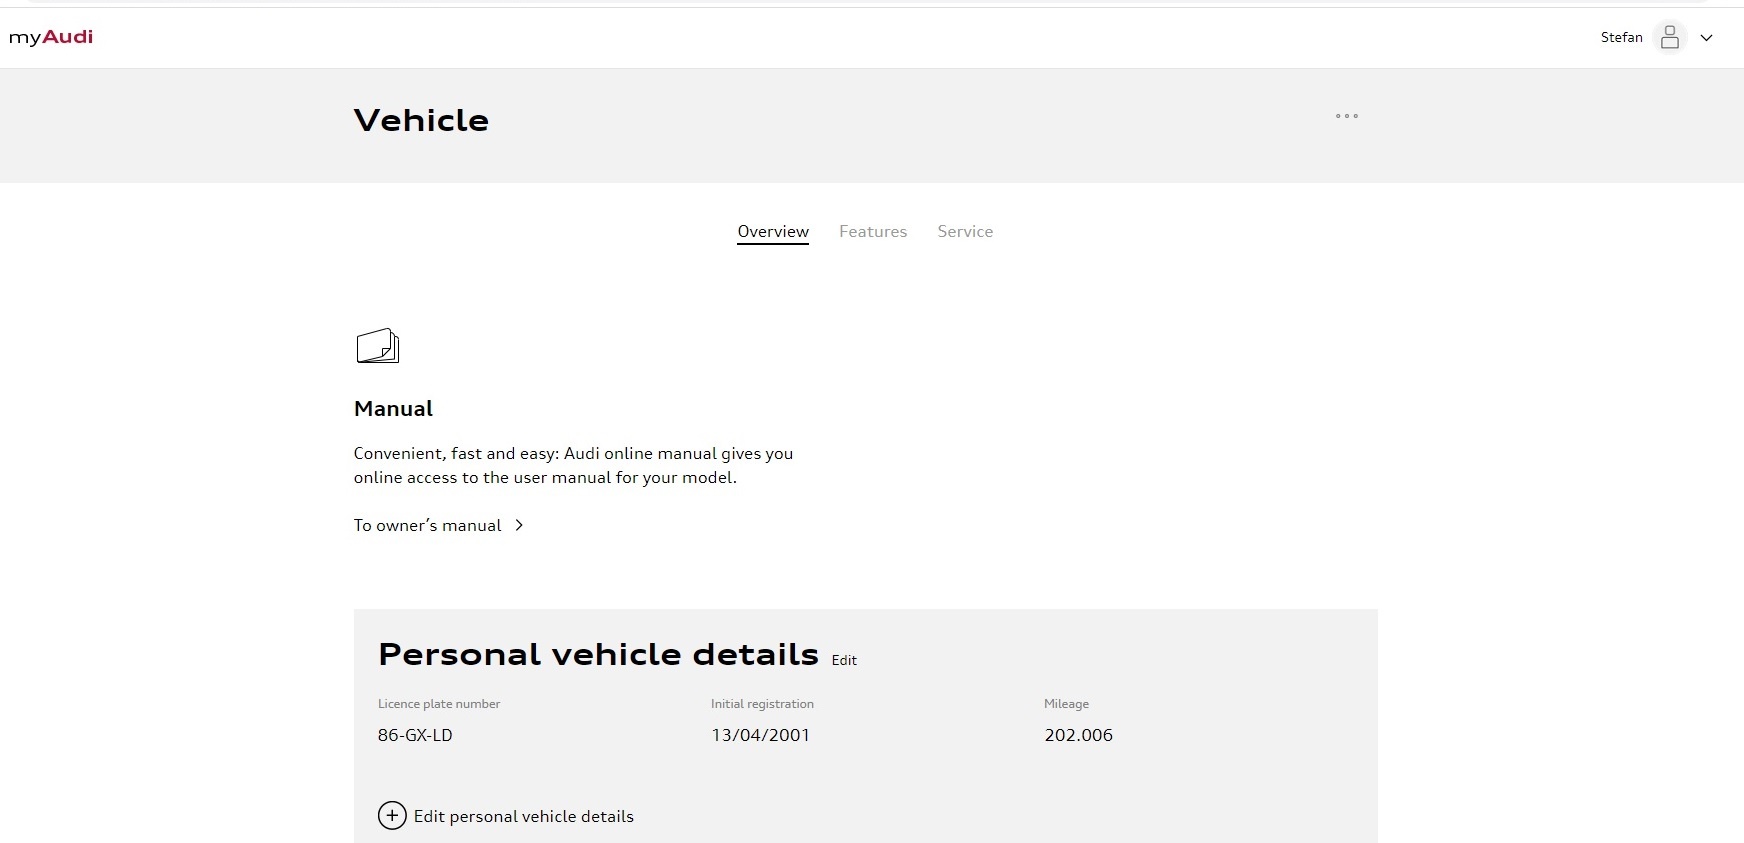Click the user profile avatar icon
Image resolution: width=1744 pixels, height=843 pixels.
pyautogui.click(x=1669, y=37)
